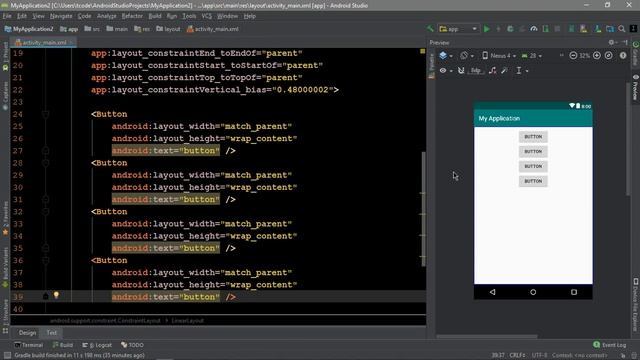Viewport: 640px width, 360px height.
Task: Open the Event Log panel
Action: tap(610, 345)
